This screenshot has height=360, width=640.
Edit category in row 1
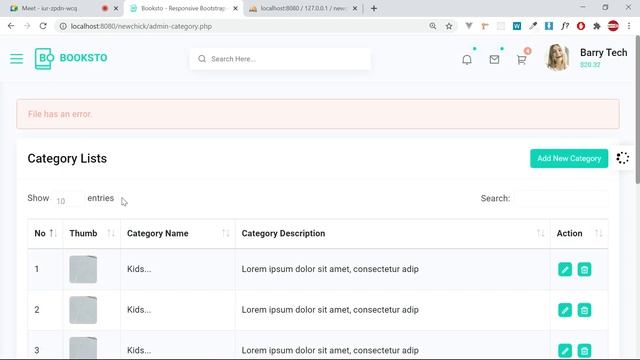(565, 269)
